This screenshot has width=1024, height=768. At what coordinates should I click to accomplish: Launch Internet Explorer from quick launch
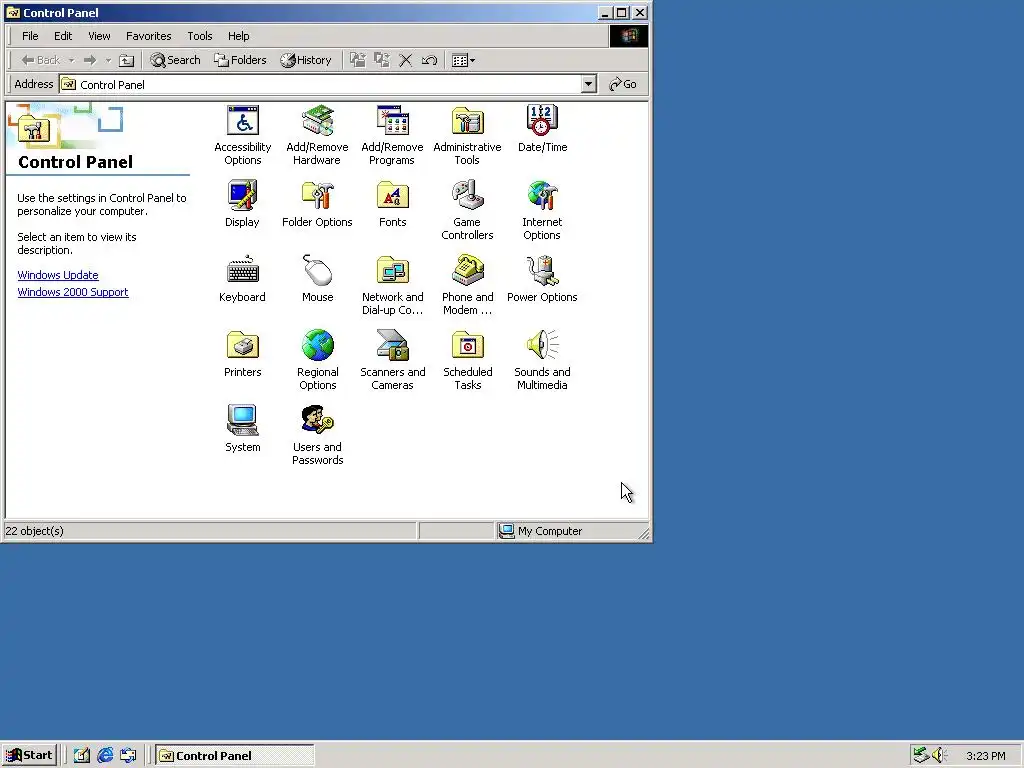[105, 756]
